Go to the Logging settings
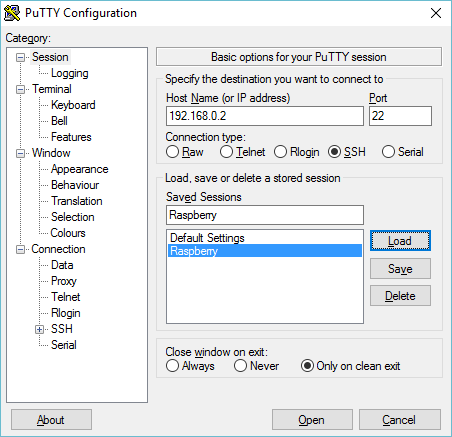The image size is (452, 437). 70,73
